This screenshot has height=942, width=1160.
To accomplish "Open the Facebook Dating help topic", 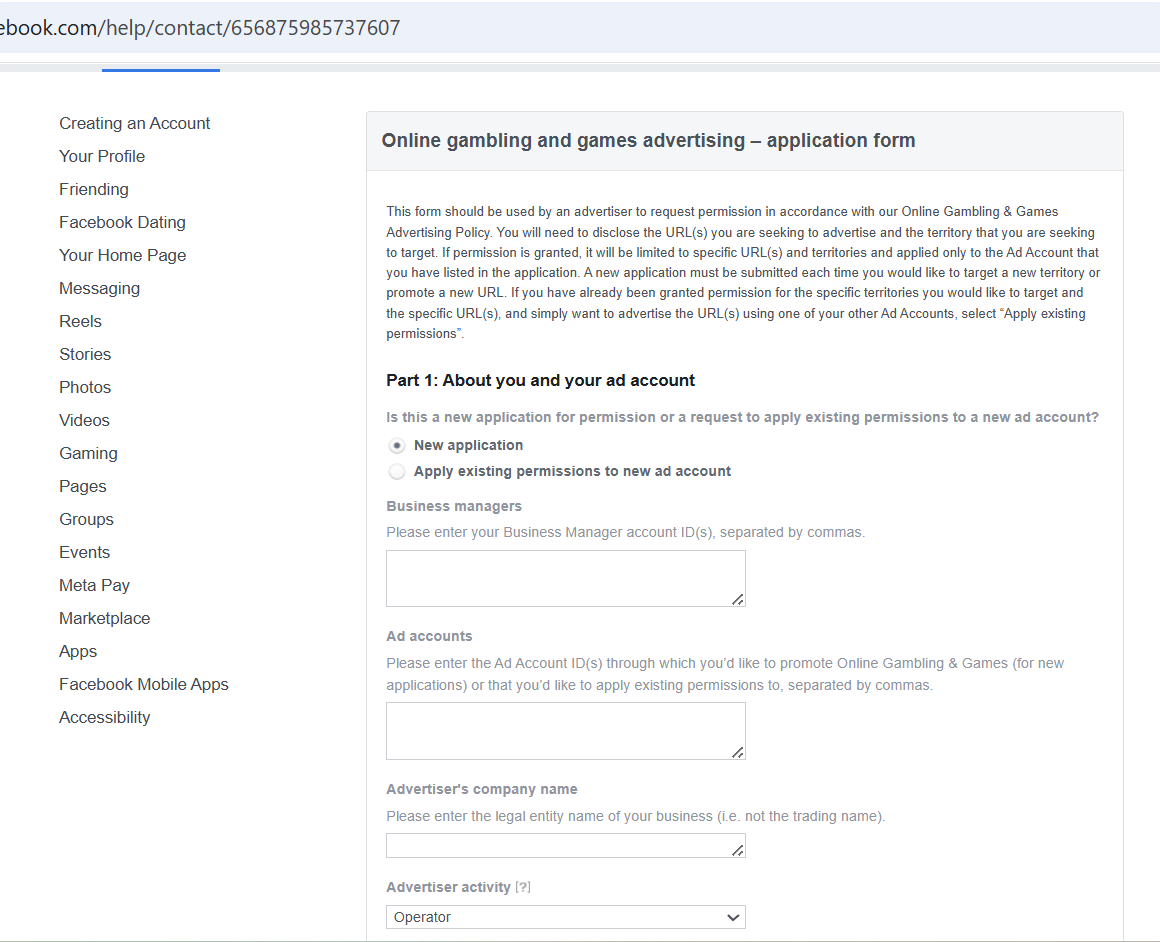I will tap(122, 223).
